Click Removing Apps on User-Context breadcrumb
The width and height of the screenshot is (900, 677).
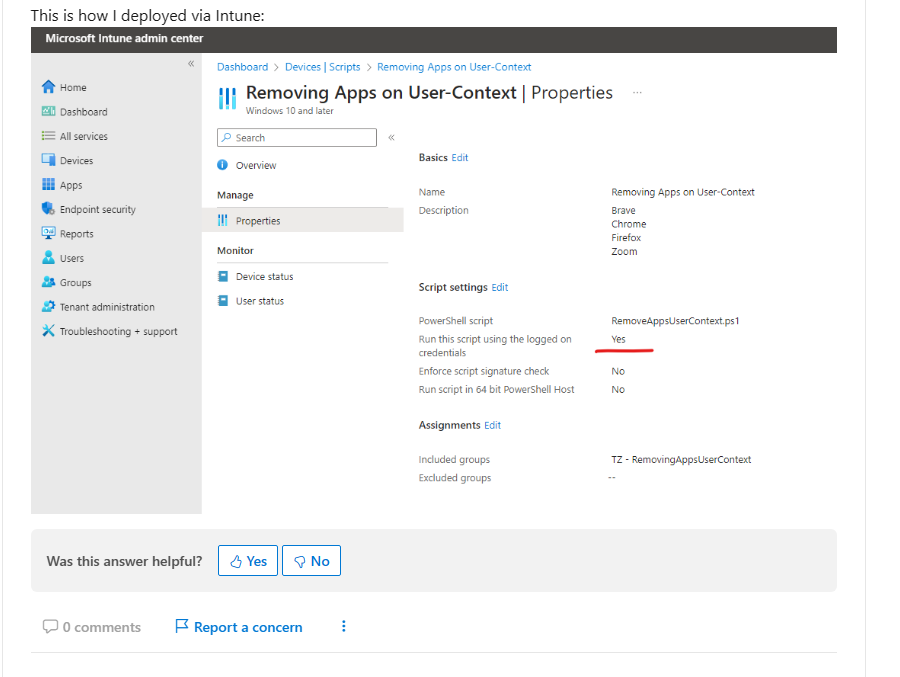coord(454,67)
